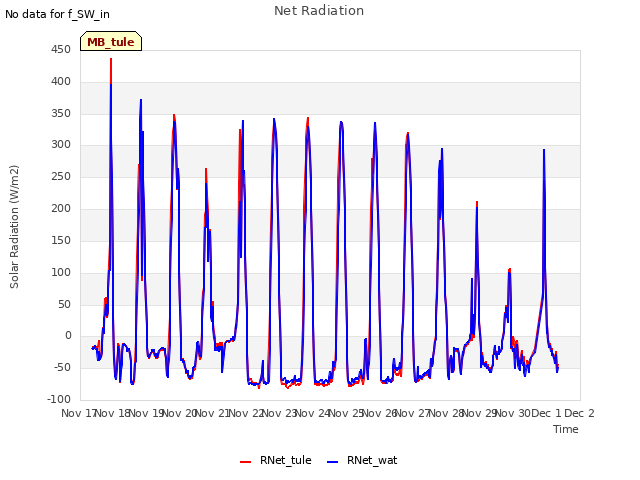Click the -50 y-axis tick label

coord(62,367)
